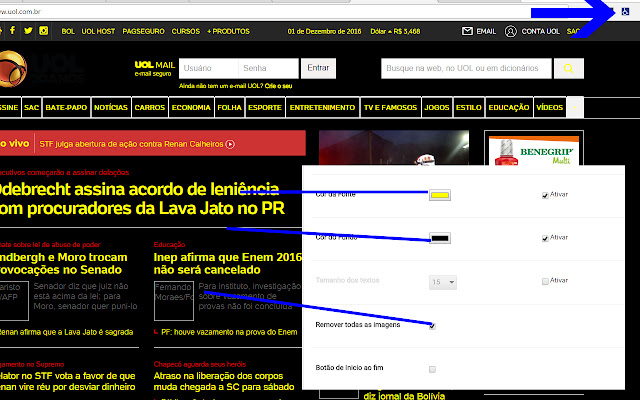Click the PAGSEGURO link
Viewport: 640px width, 400px height.
click(143, 31)
